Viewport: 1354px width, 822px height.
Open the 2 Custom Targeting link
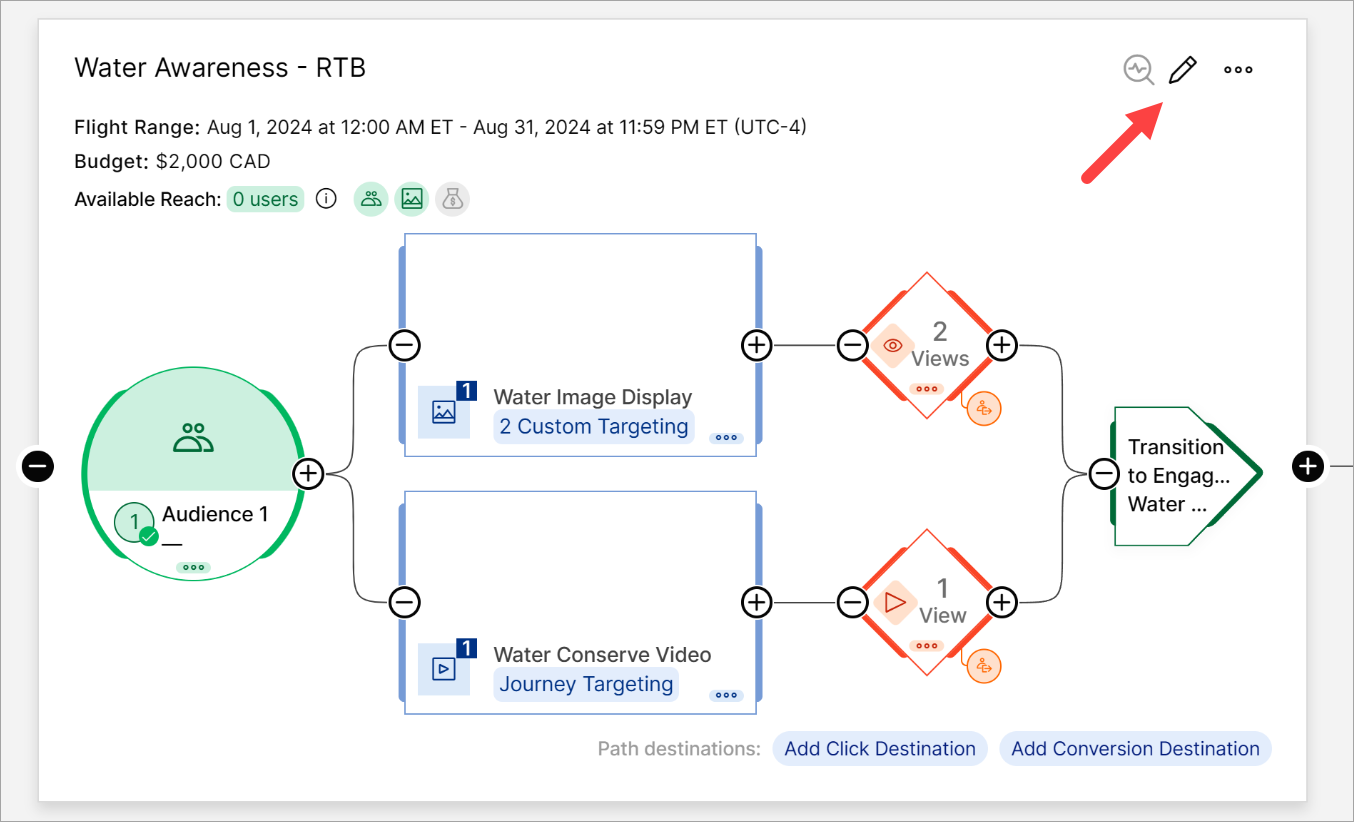pyautogui.click(x=594, y=427)
